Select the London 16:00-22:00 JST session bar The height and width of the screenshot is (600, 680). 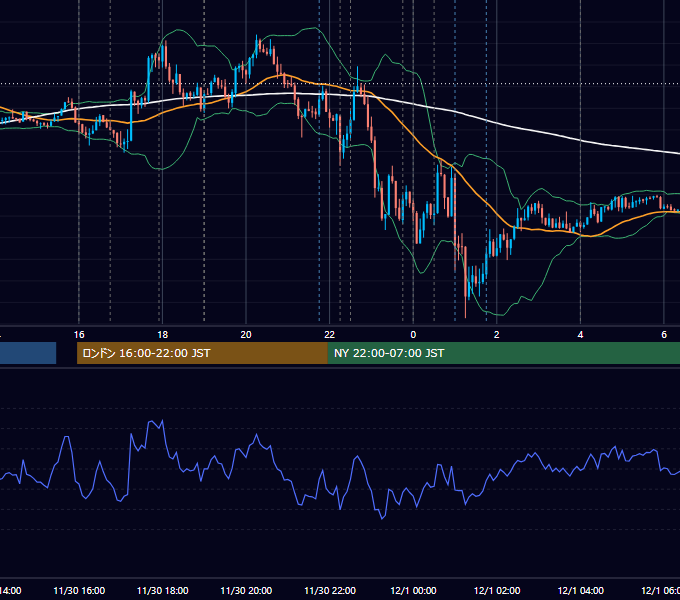(x=202, y=353)
